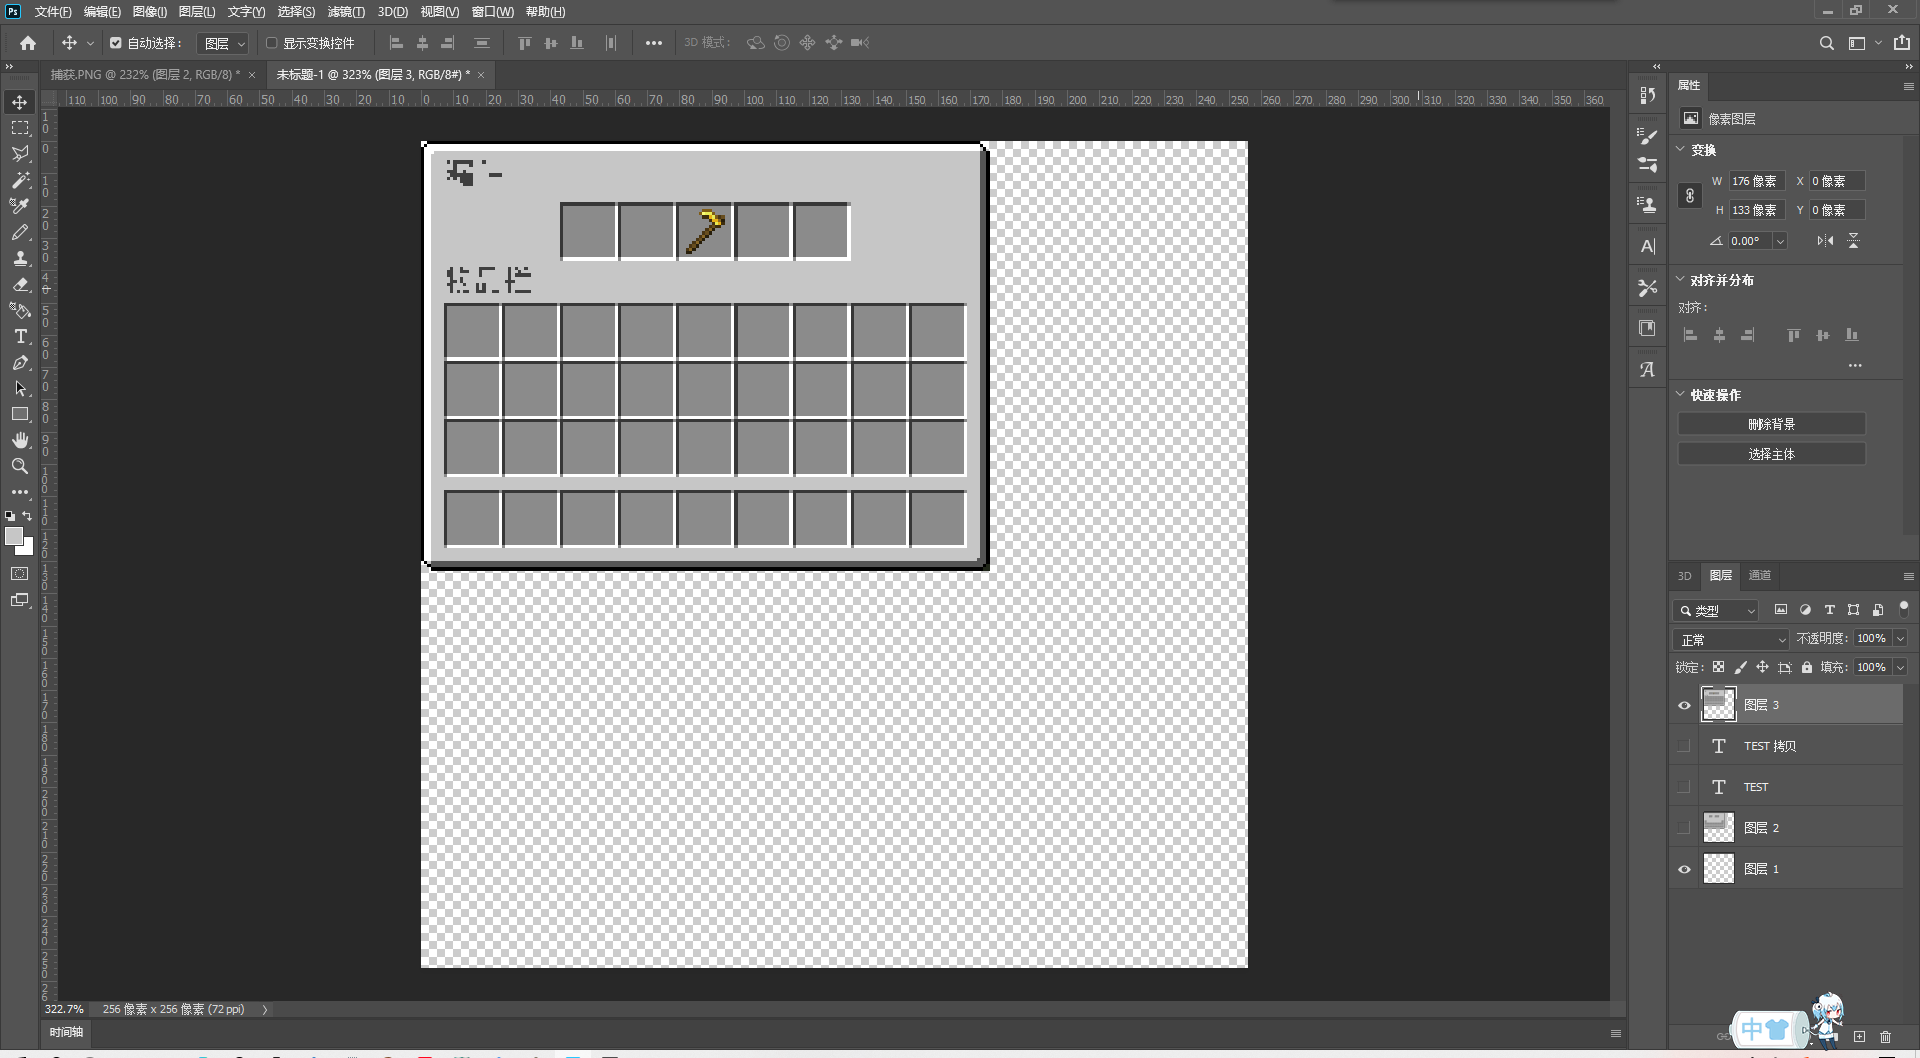
Task: Delete layer using the trash icon
Action: pos(1885,1037)
